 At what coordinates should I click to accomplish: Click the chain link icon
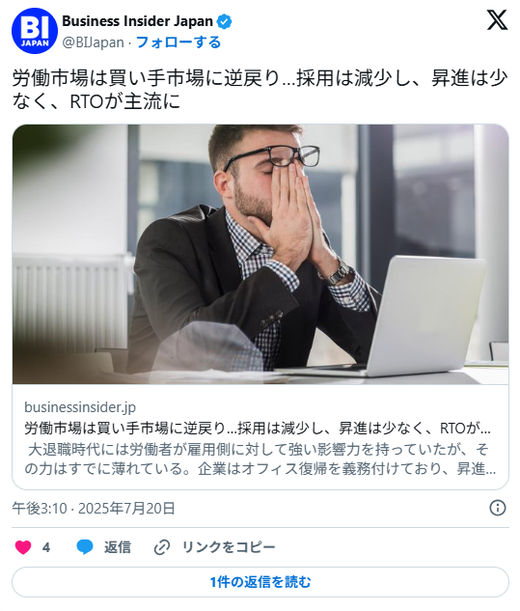(x=162, y=547)
